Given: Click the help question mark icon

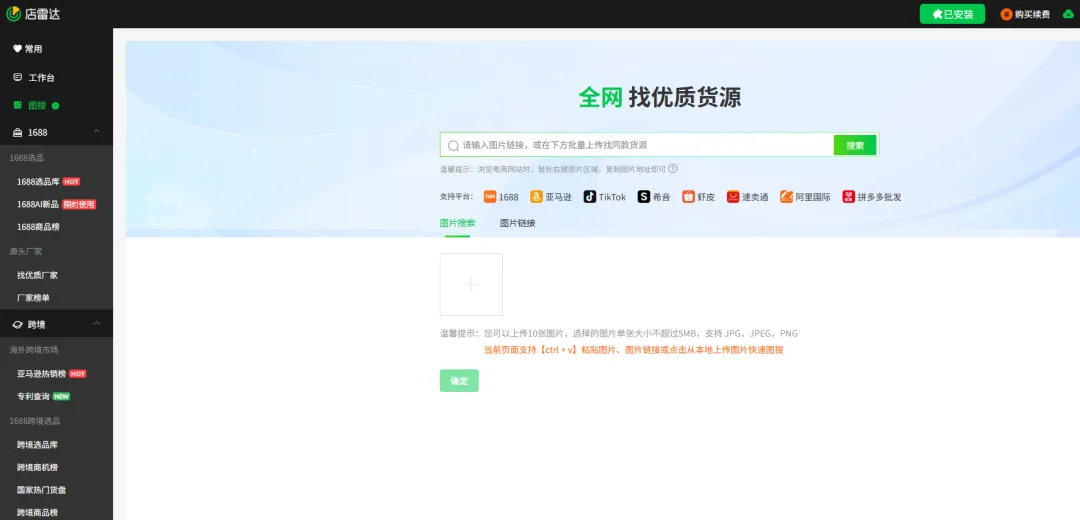Looking at the screenshot, I should [673, 168].
